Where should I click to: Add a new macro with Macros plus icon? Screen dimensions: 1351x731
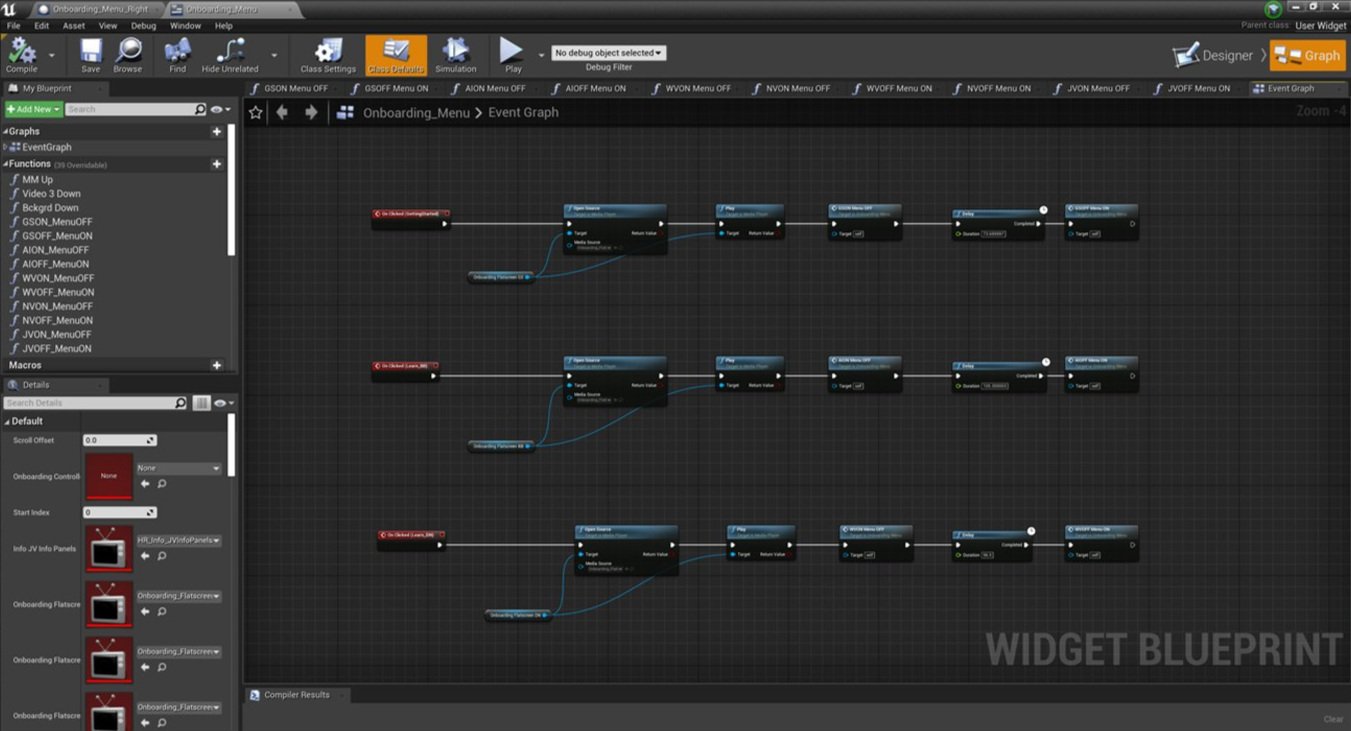pyautogui.click(x=217, y=365)
